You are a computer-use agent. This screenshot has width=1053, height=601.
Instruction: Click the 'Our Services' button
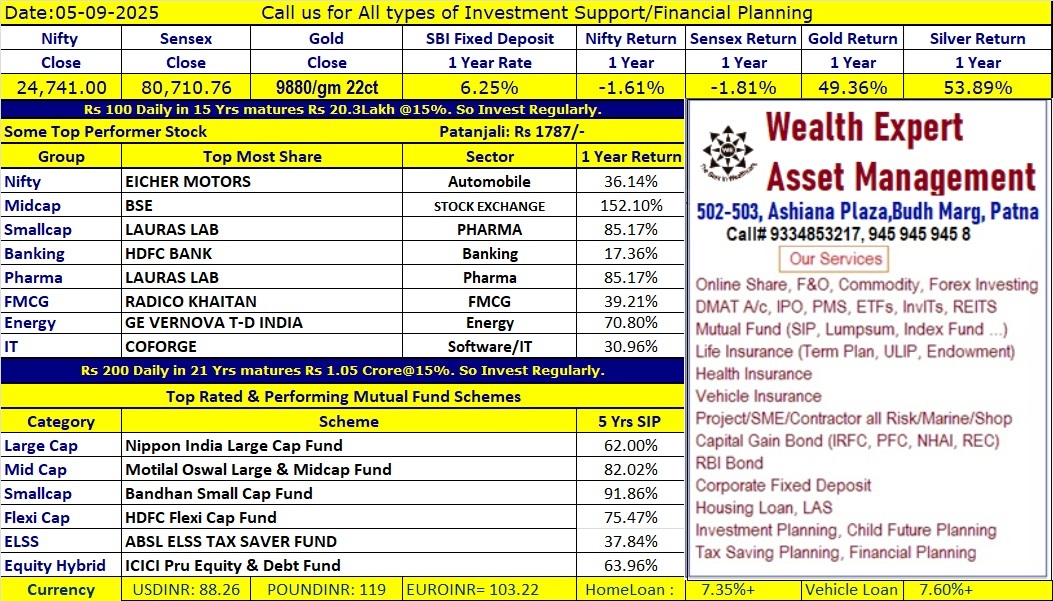pyautogui.click(x=833, y=259)
